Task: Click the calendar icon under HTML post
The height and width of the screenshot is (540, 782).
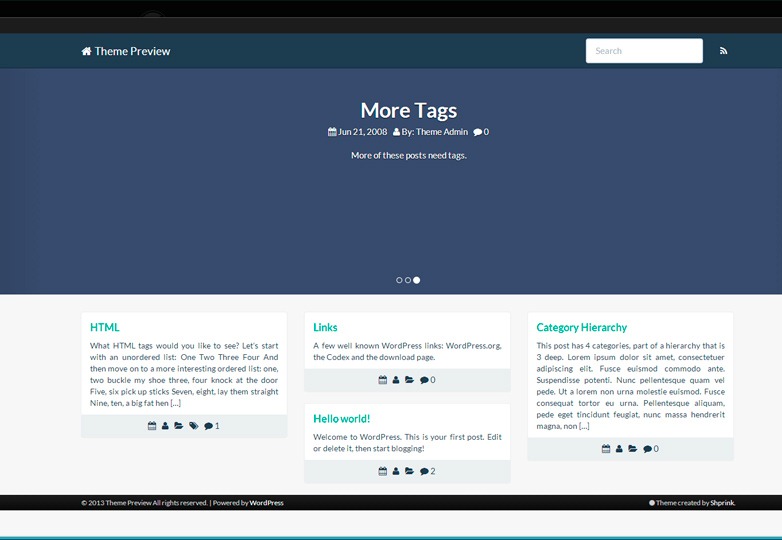Action: click(x=152, y=426)
